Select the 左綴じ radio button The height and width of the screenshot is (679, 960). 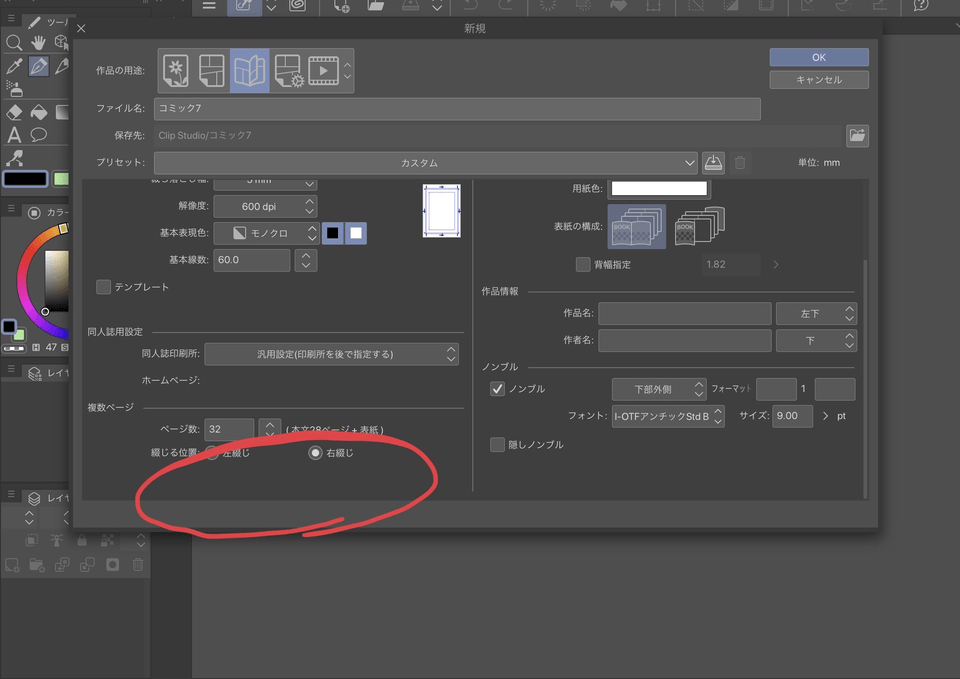(x=212, y=453)
